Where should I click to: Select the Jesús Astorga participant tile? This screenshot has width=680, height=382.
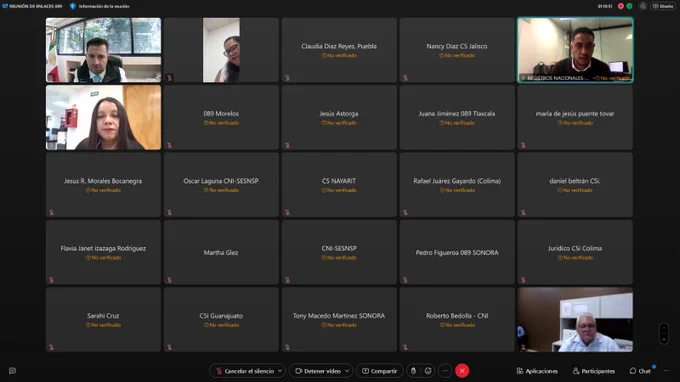[339, 117]
